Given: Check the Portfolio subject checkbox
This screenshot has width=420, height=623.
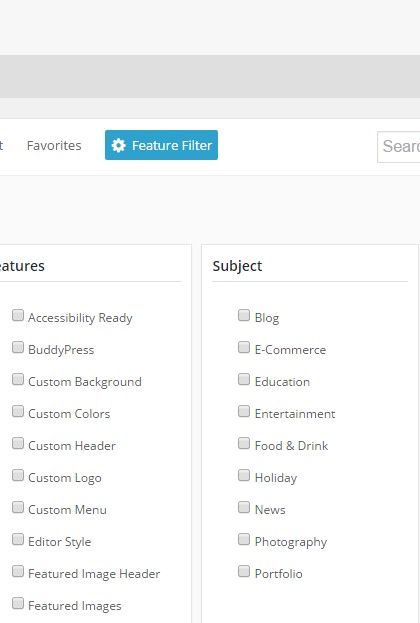Looking at the screenshot, I should (244, 571).
